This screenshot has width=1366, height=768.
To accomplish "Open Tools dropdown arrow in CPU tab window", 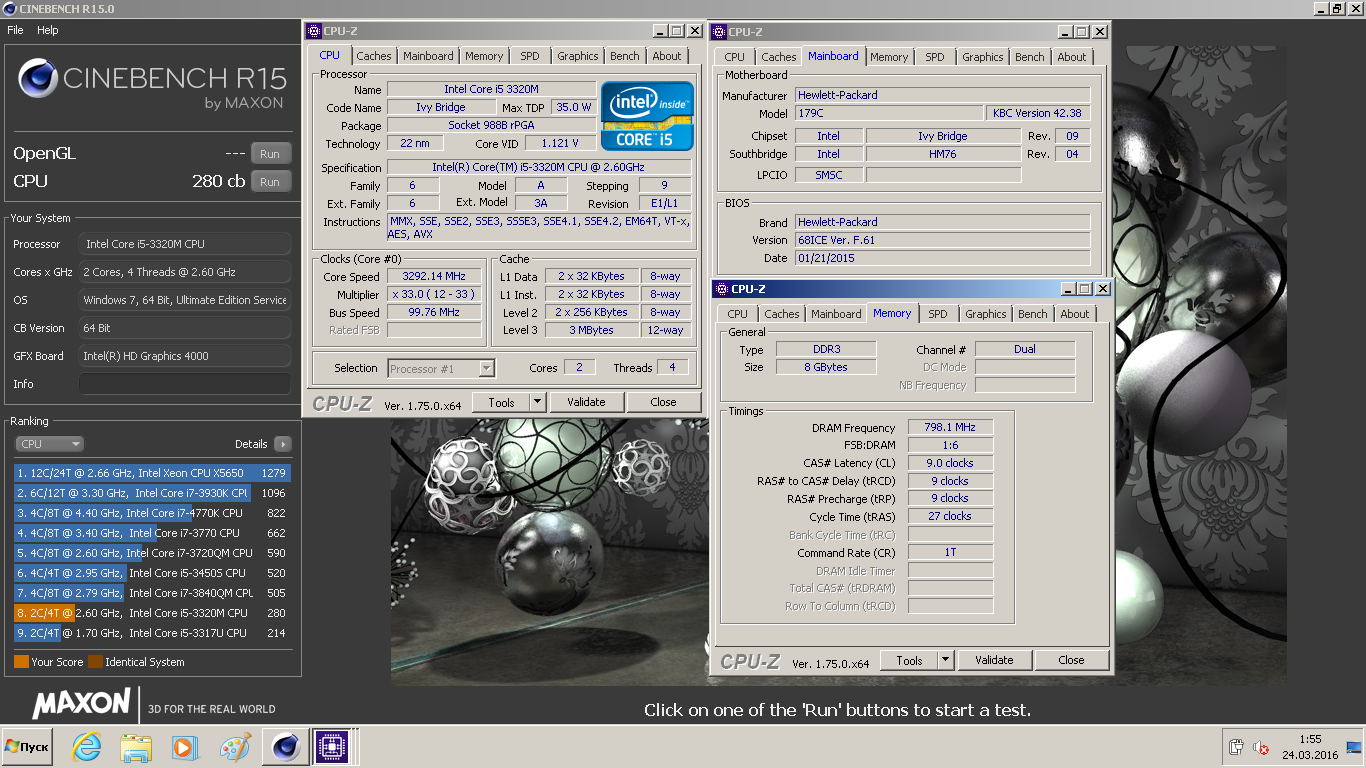I will (x=537, y=402).
